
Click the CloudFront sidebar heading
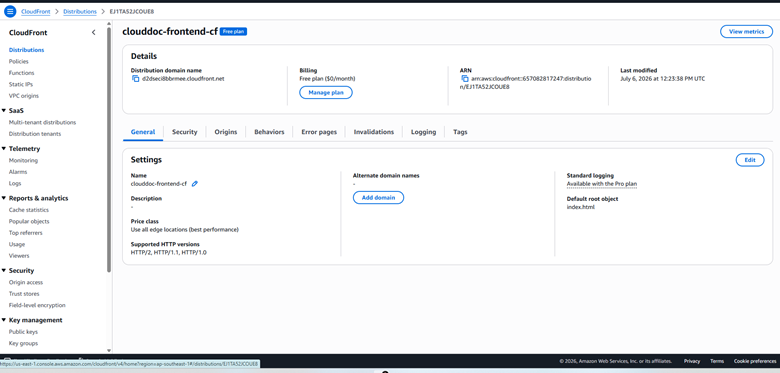coord(28,33)
